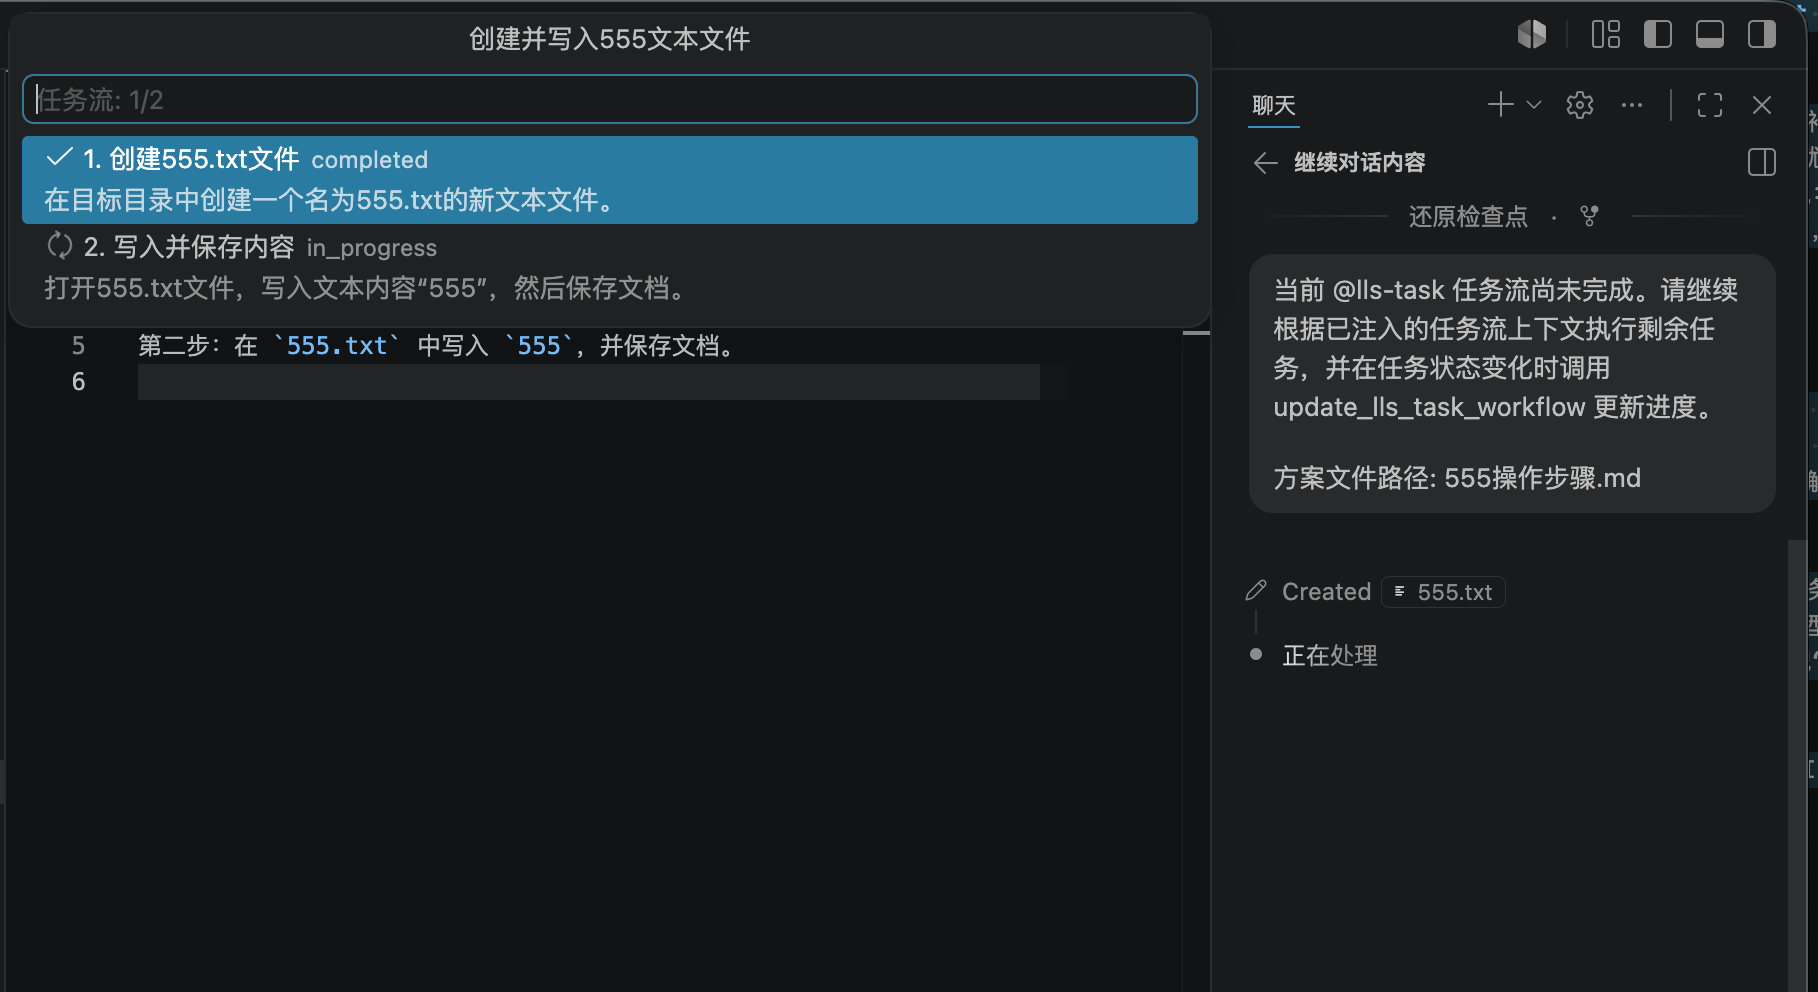Close the chat panel
This screenshot has height=992, width=1818.
(x=1762, y=104)
